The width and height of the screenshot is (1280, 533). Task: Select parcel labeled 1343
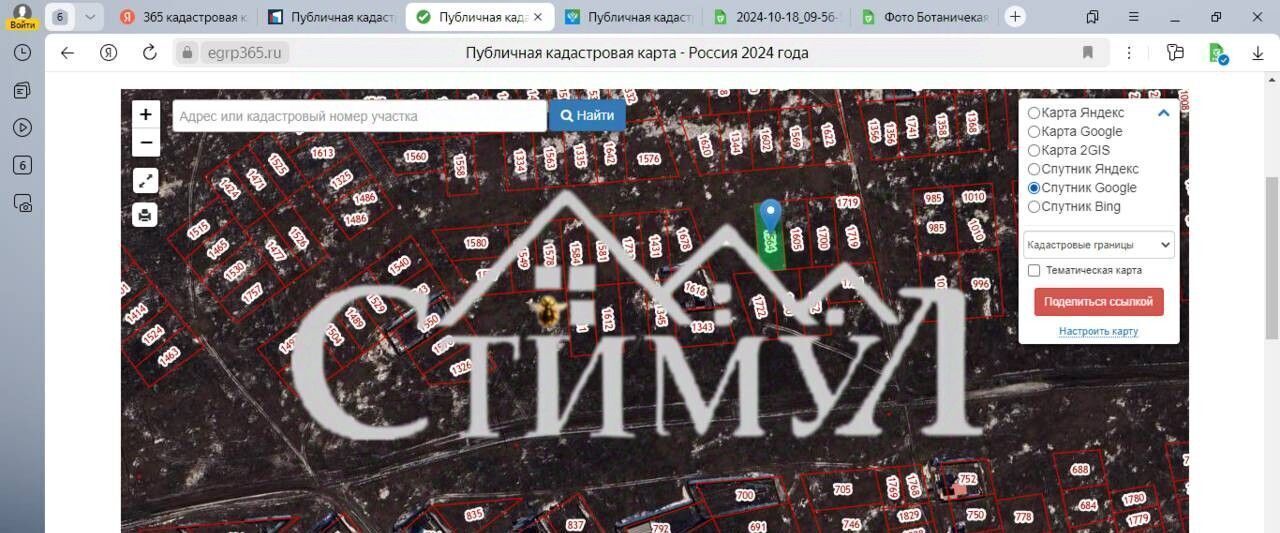click(x=702, y=327)
